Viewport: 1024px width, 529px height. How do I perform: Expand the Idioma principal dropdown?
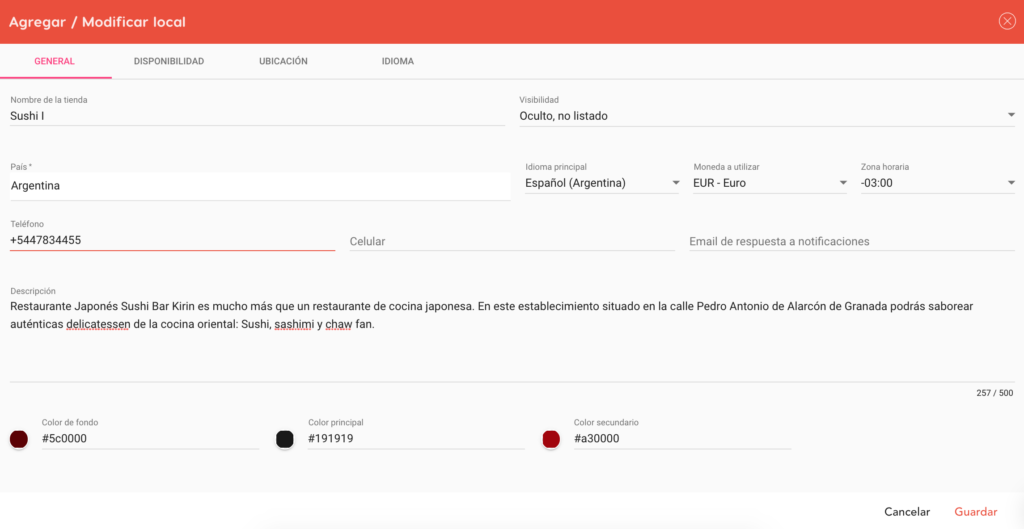pyautogui.click(x=603, y=184)
